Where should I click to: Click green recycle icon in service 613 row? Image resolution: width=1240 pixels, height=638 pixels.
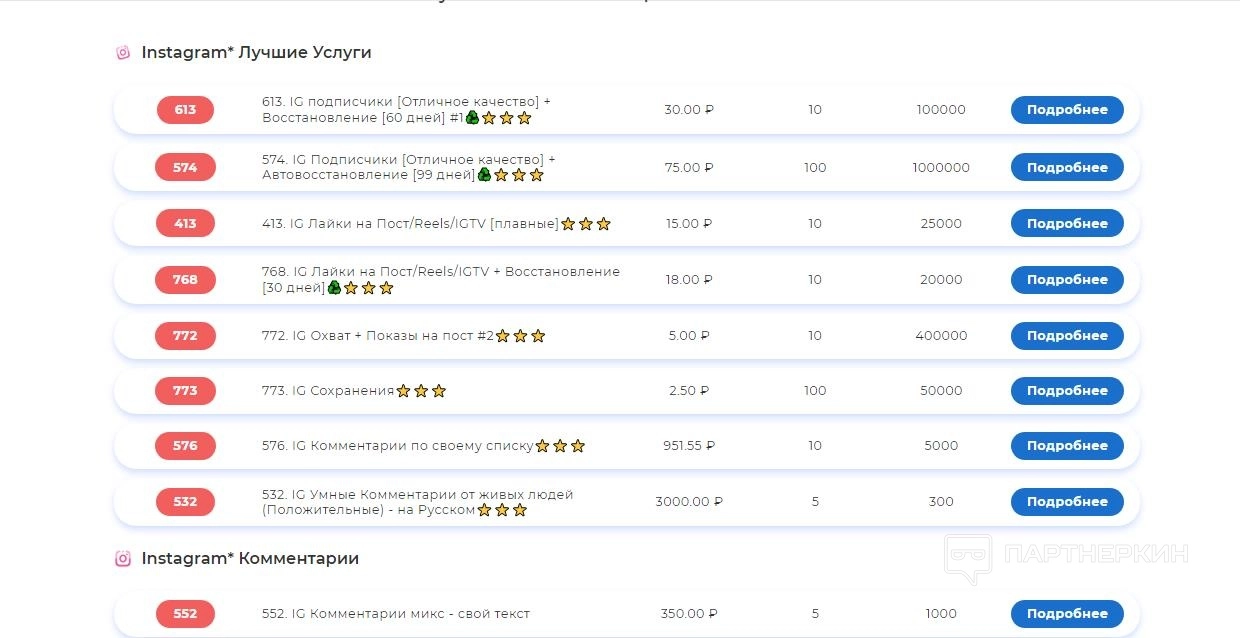click(x=472, y=118)
